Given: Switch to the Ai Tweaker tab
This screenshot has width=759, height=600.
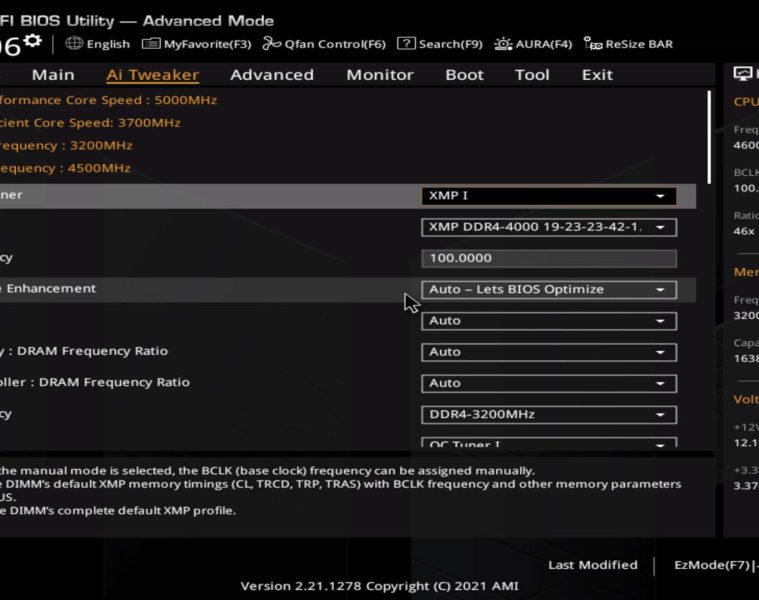Looking at the screenshot, I should click(x=152, y=75).
